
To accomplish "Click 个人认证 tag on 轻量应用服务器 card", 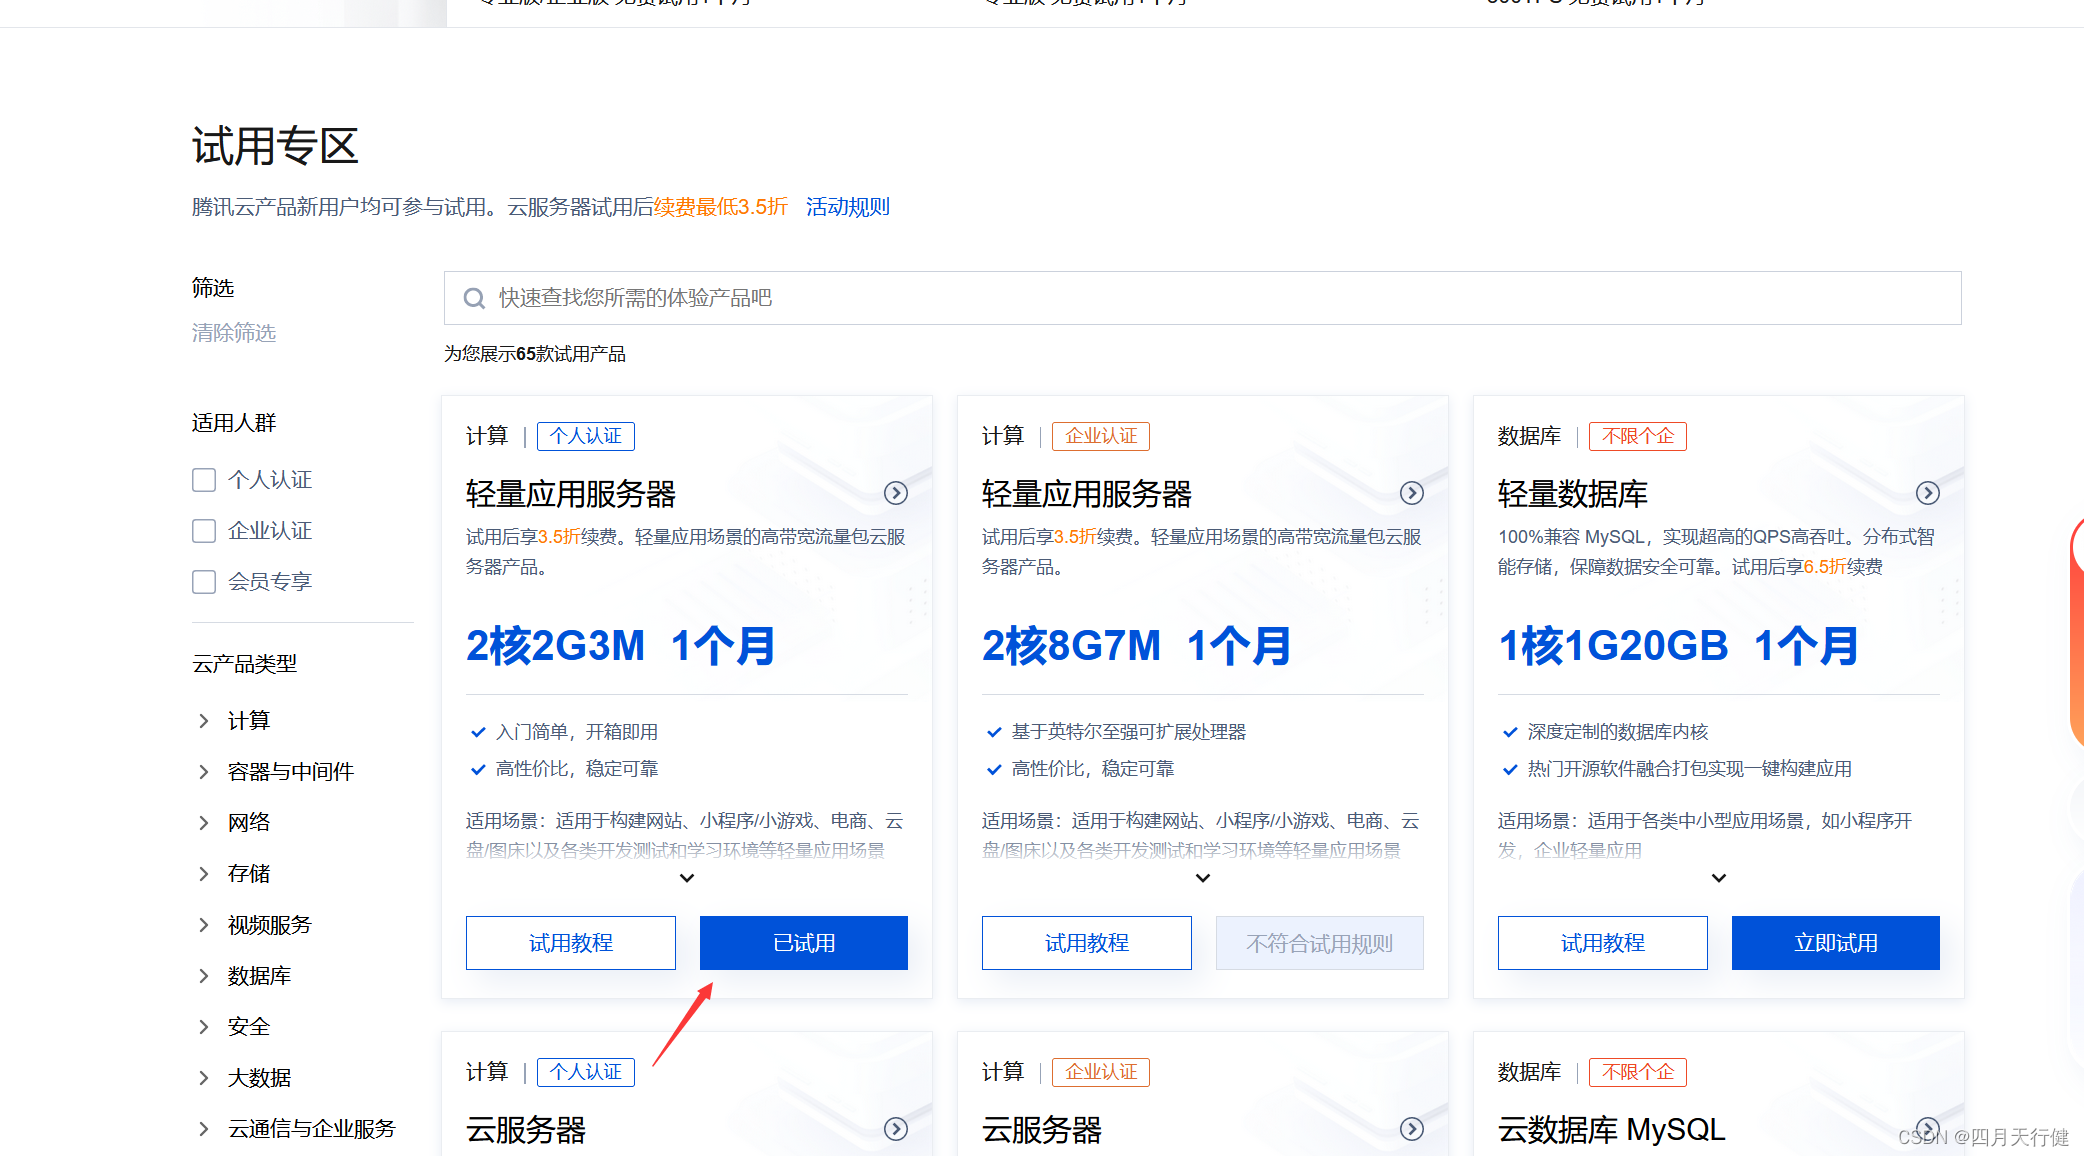I will coord(586,436).
